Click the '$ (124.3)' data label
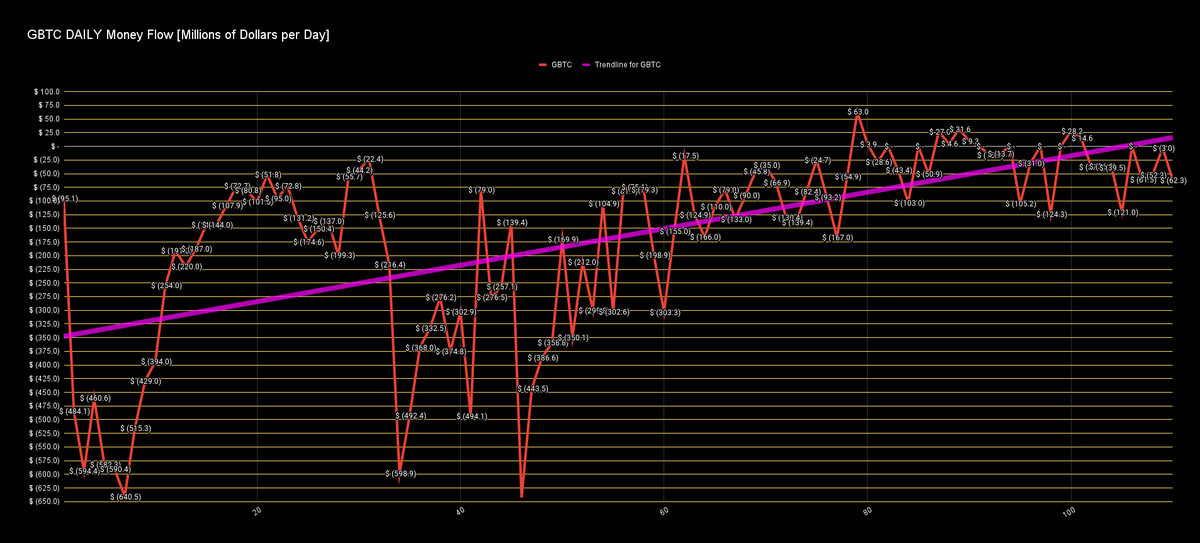 1051,214
